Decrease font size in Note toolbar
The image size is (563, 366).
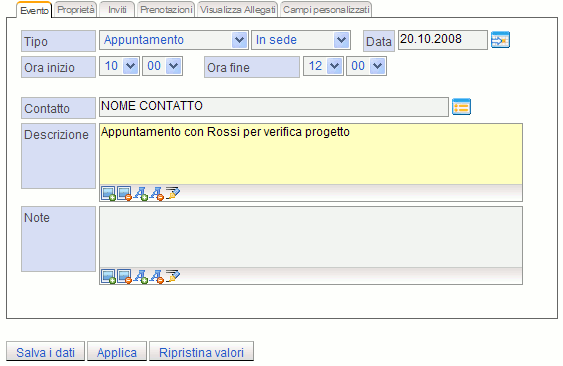(157, 277)
